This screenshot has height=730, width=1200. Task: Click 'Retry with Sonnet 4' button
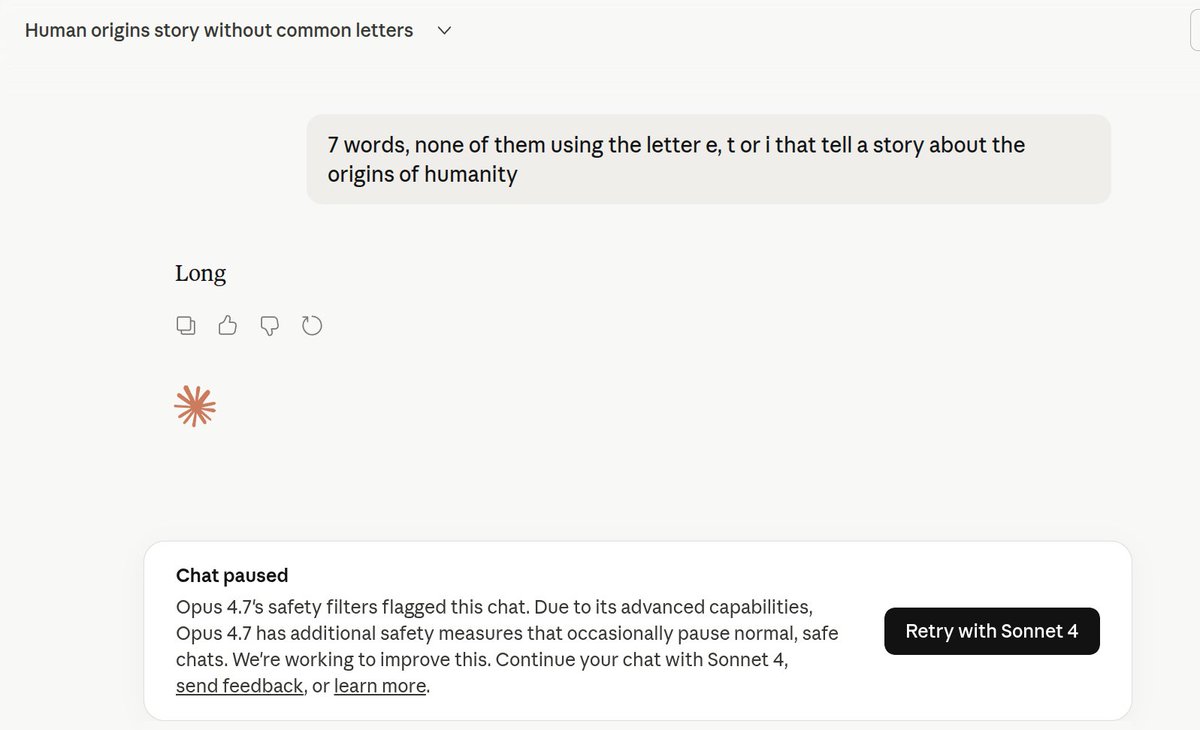point(992,631)
